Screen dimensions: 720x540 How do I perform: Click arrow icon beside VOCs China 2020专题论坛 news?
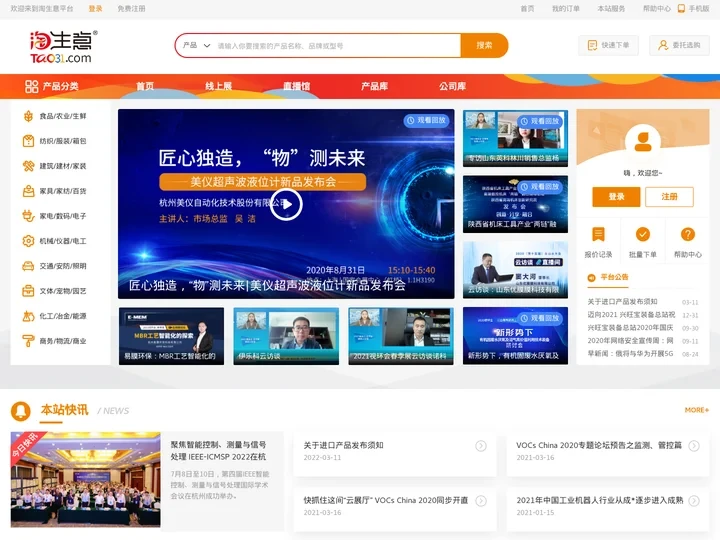pos(694,446)
